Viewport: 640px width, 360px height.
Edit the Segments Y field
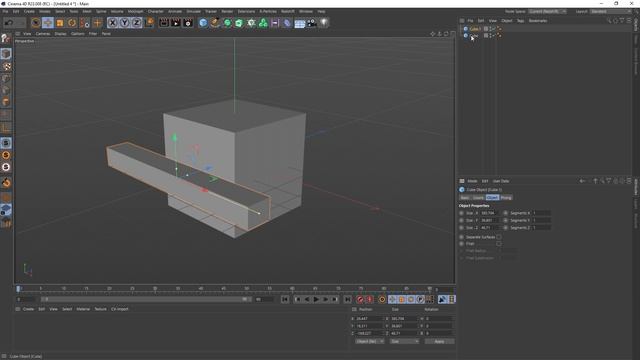(x=541, y=220)
